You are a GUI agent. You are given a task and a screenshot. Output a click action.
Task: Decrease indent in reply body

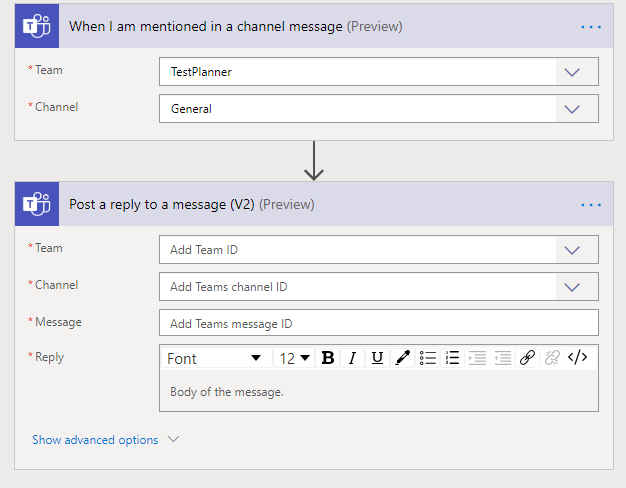[x=477, y=358]
